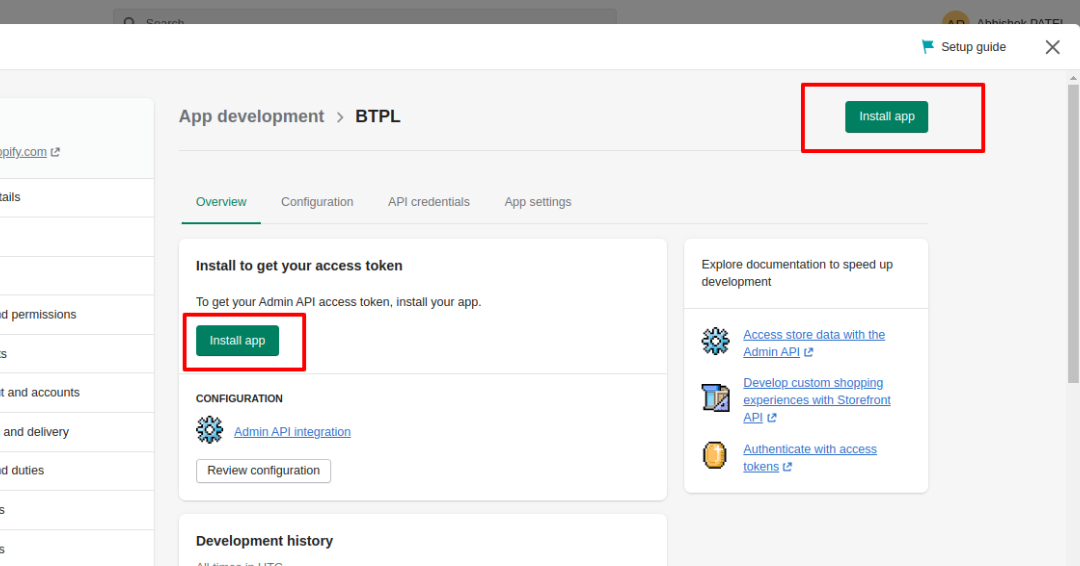Select the store details item in sidebar

coord(76,197)
